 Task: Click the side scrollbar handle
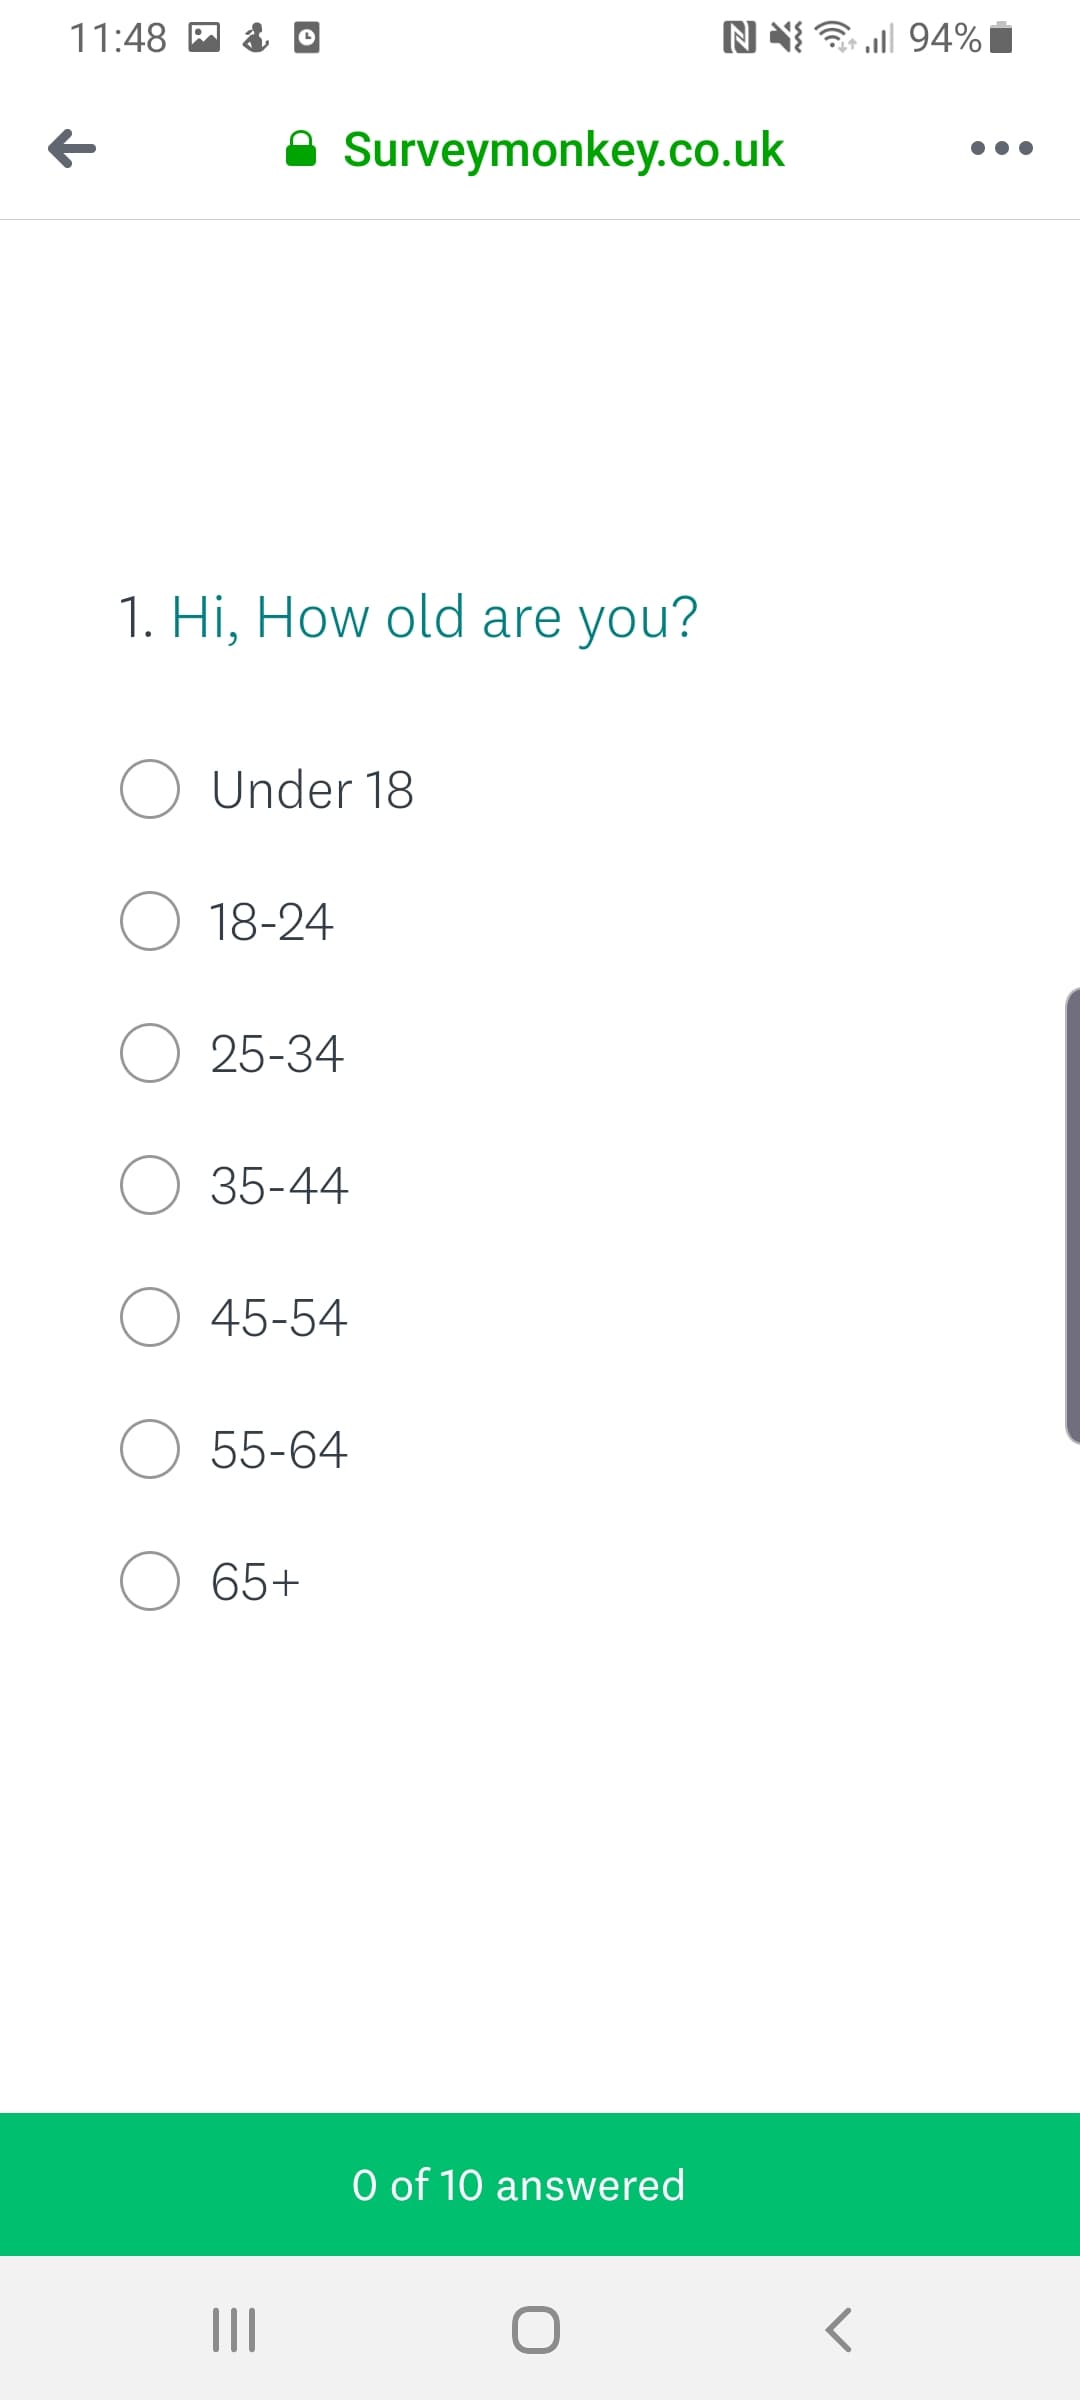point(1072,1215)
